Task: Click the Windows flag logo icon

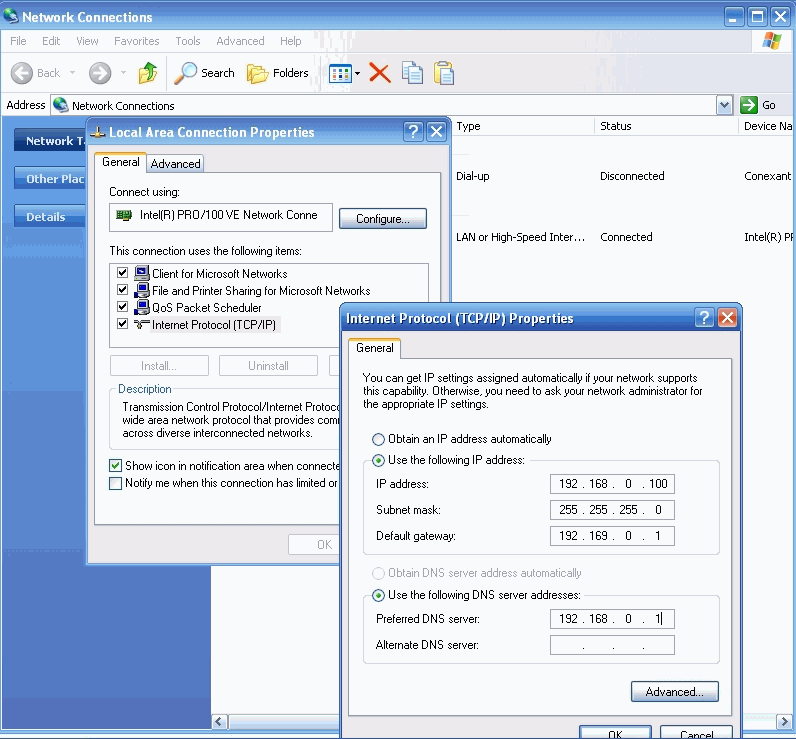Action: click(772, 41)
